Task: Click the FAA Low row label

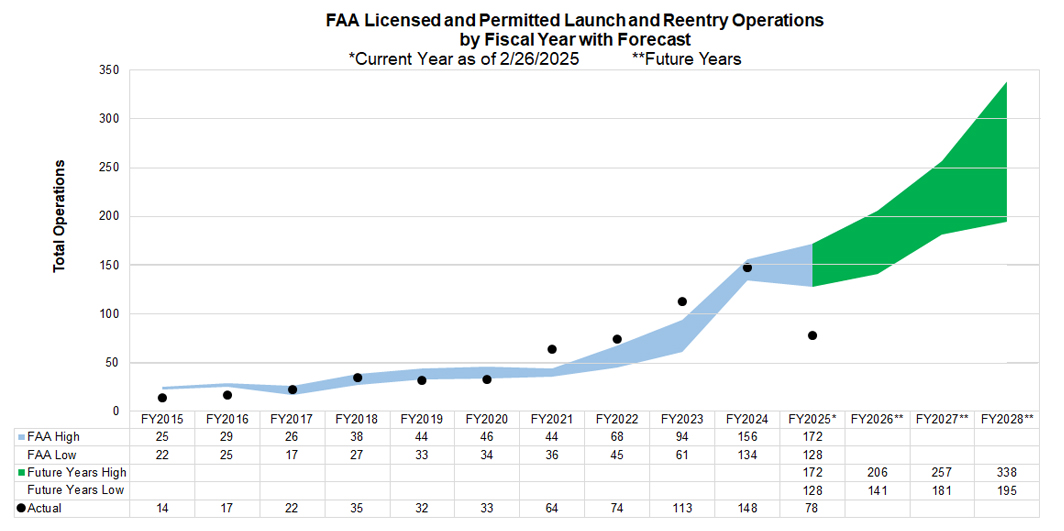Action: (54, 455)
